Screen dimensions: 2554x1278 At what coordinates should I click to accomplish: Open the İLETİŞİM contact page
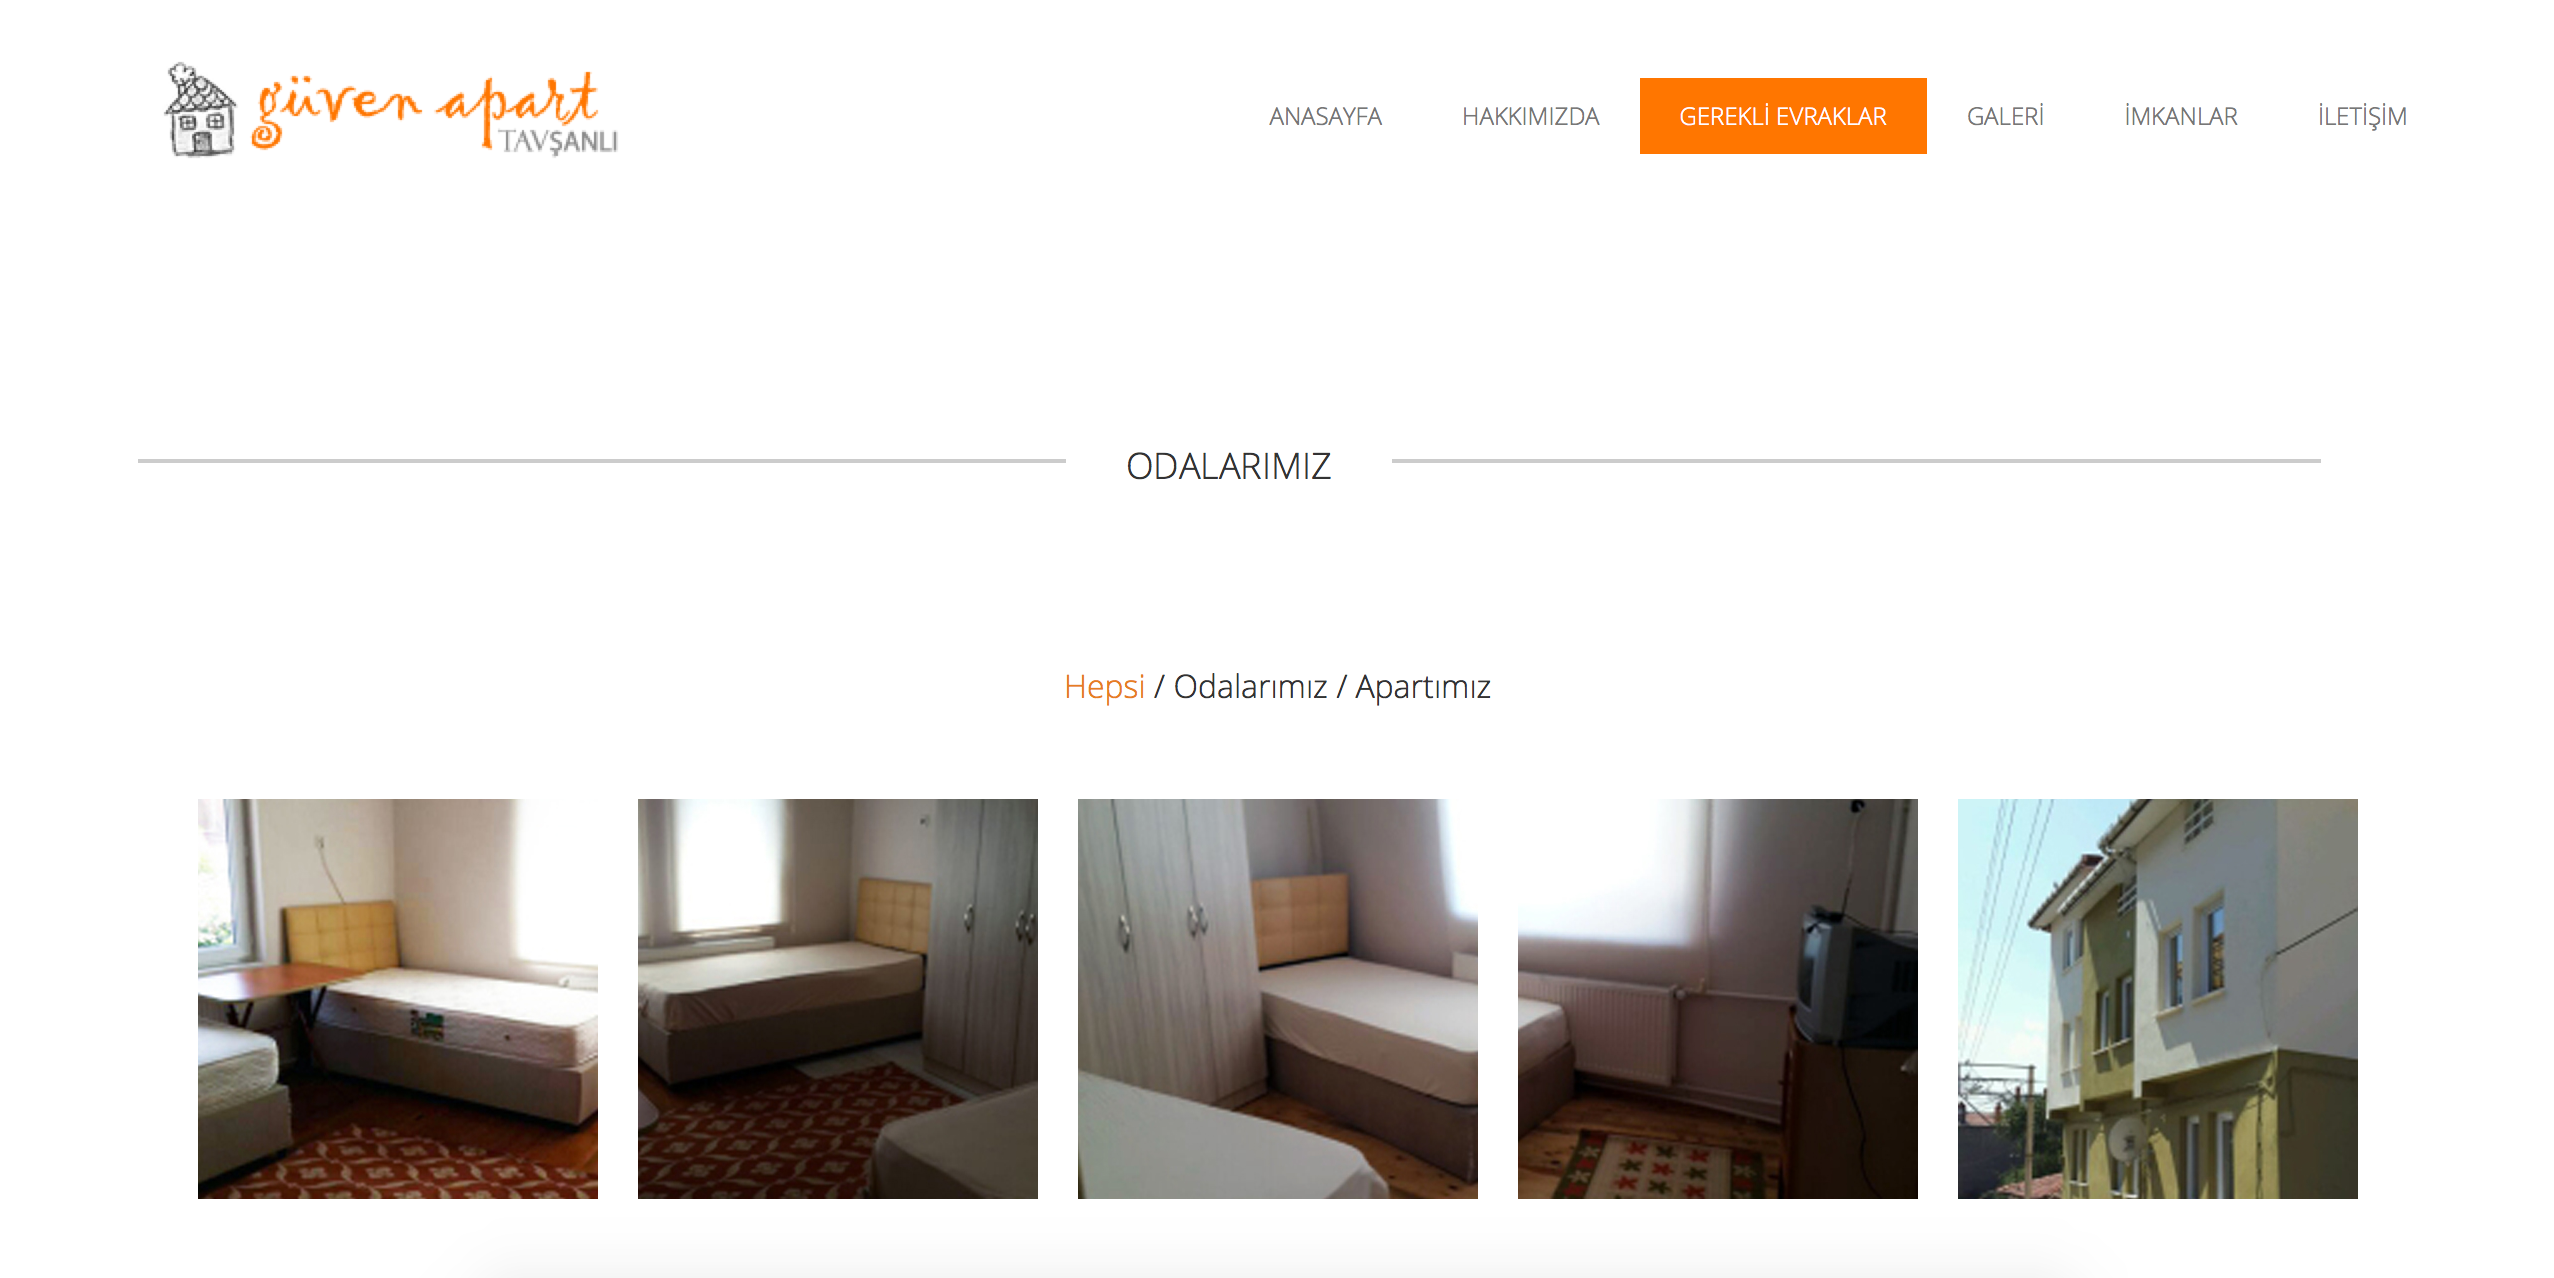coord(2362,116)
